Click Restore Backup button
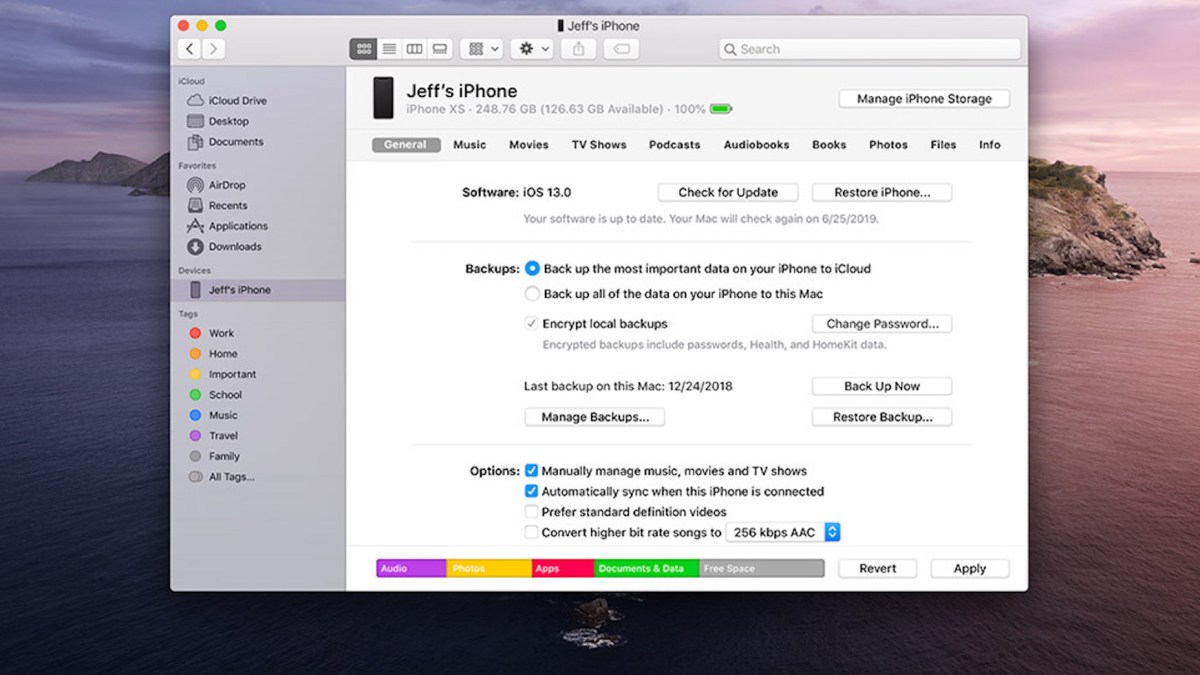The image size is (1200, 675). pos(882,417)
